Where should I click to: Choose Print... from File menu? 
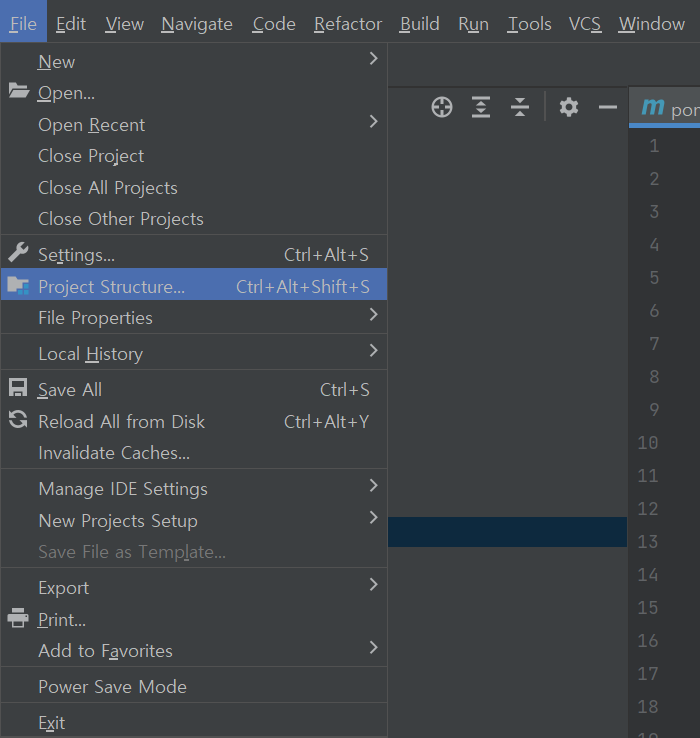pos(194,619)
